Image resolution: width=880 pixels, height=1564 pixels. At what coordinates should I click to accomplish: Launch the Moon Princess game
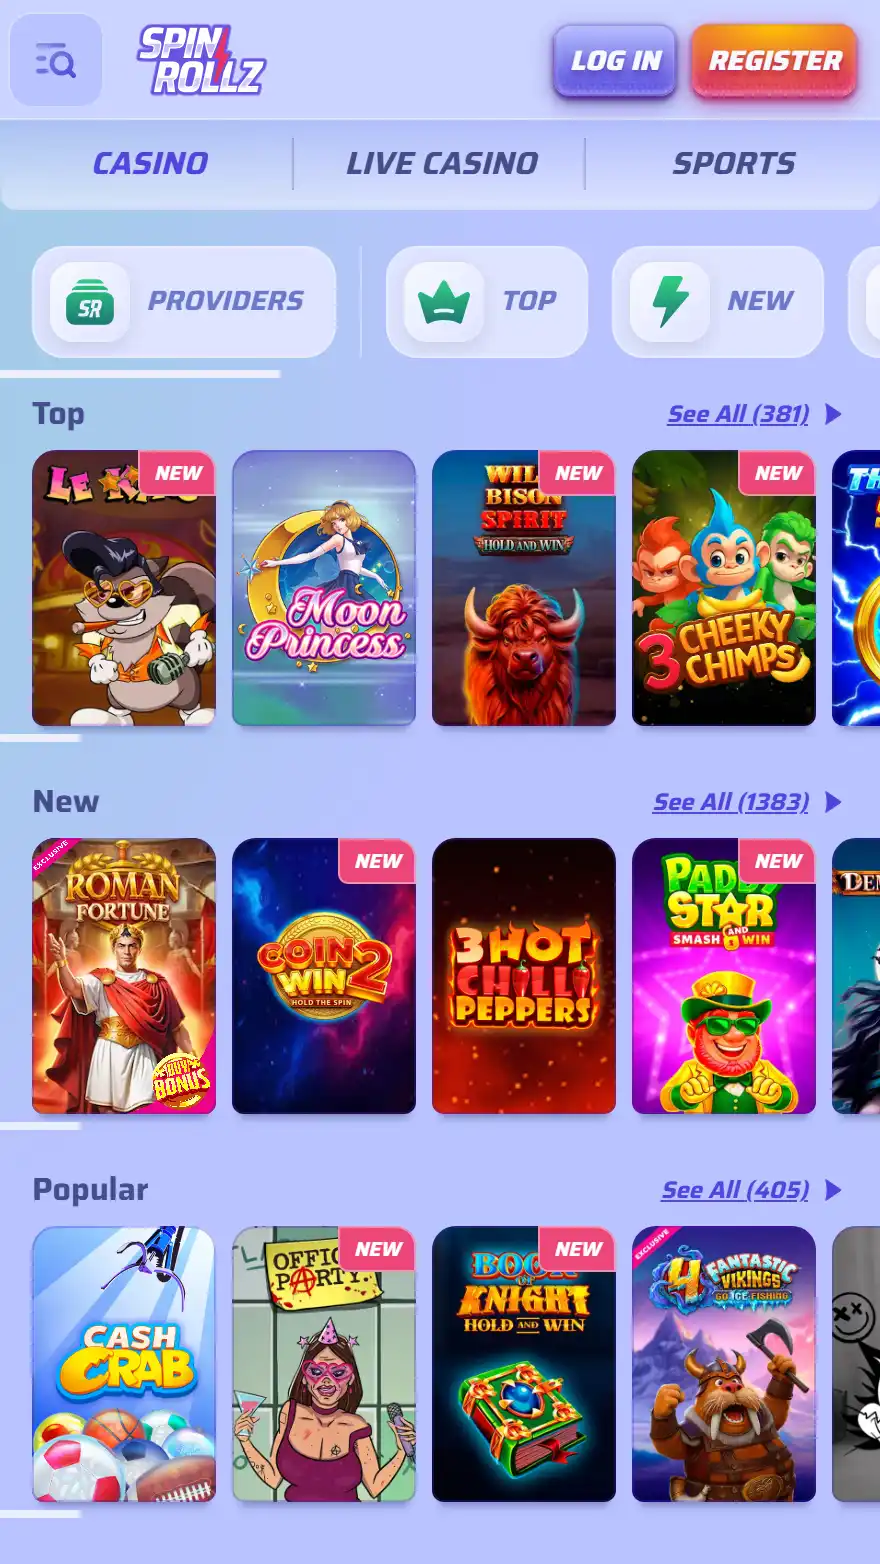(x=324, y=588)
